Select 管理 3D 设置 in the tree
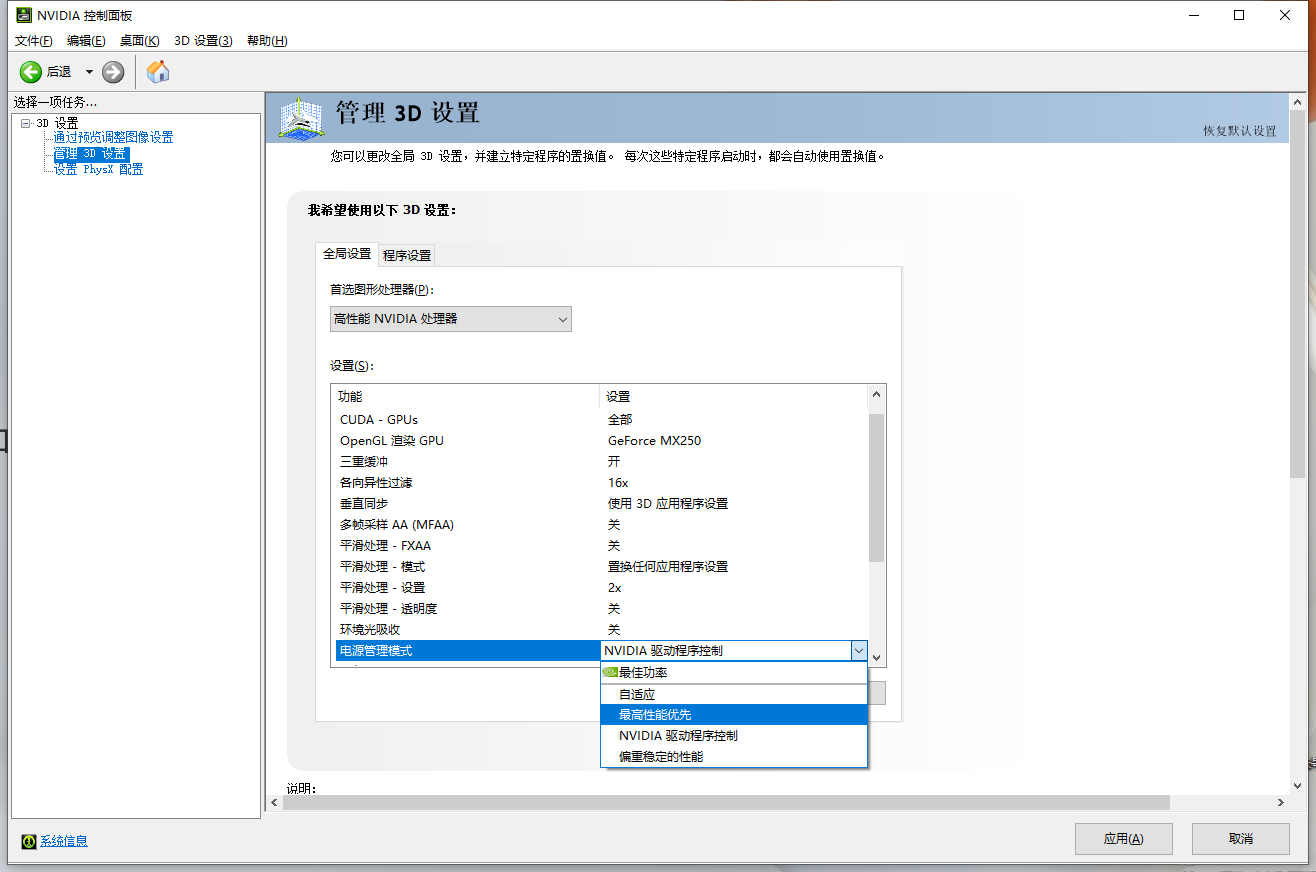Viewport: 1316px width, 872px height. coord(91,154)
